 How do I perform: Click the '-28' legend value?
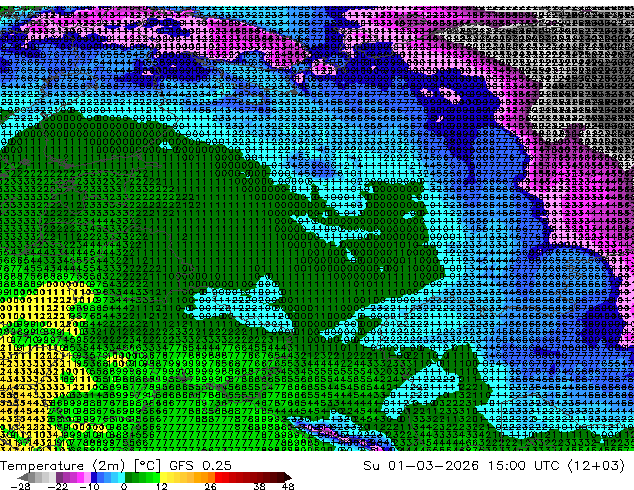20,486
